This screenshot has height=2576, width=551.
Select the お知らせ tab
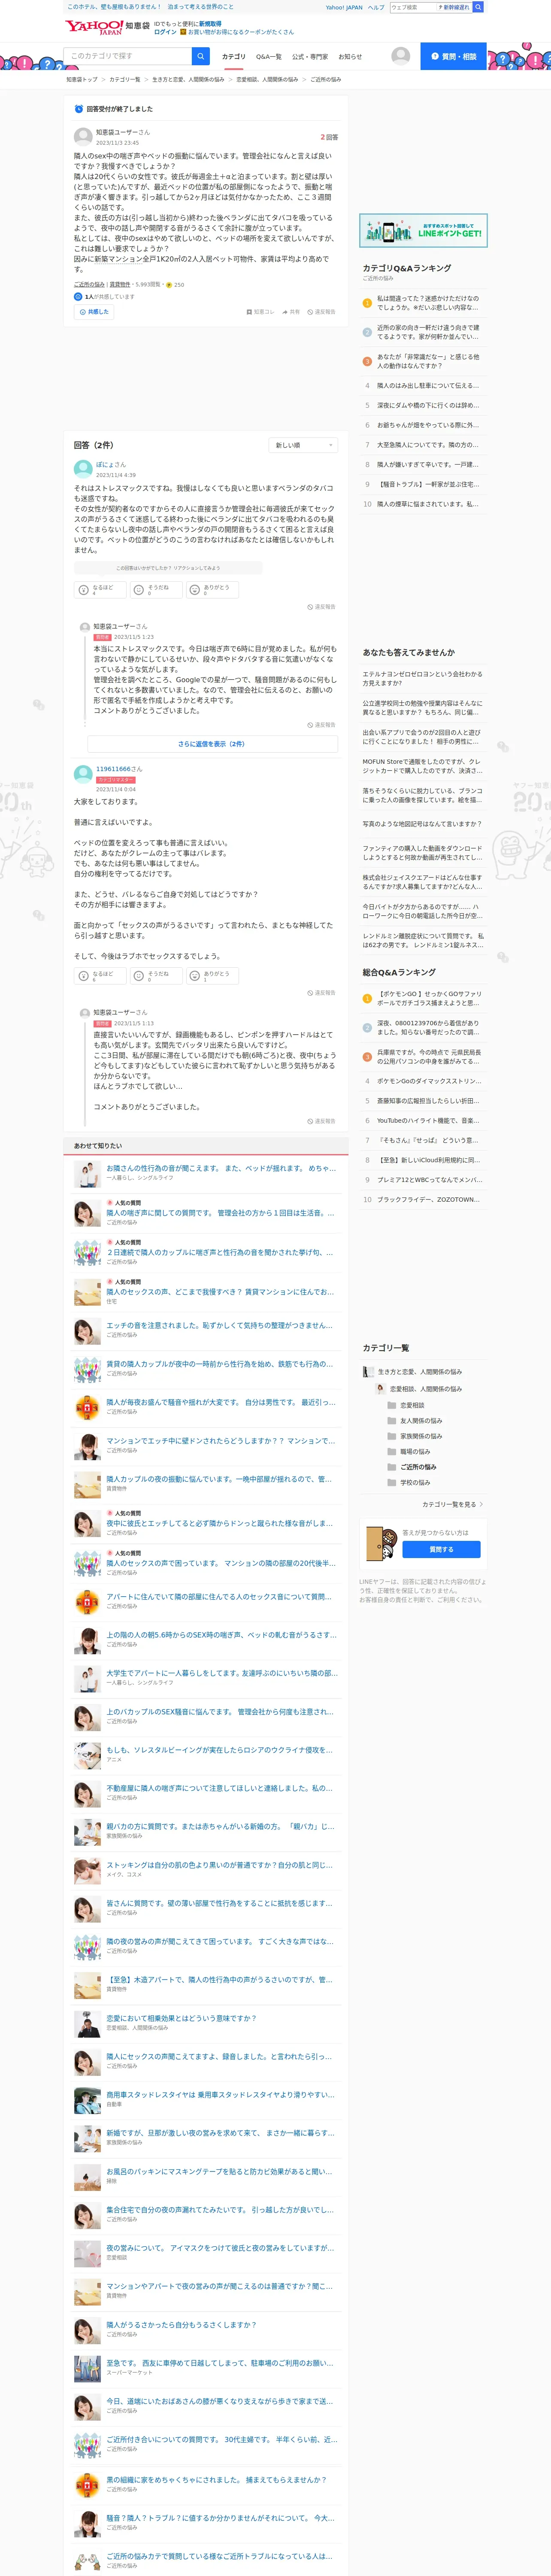click(x=350, y=57)
